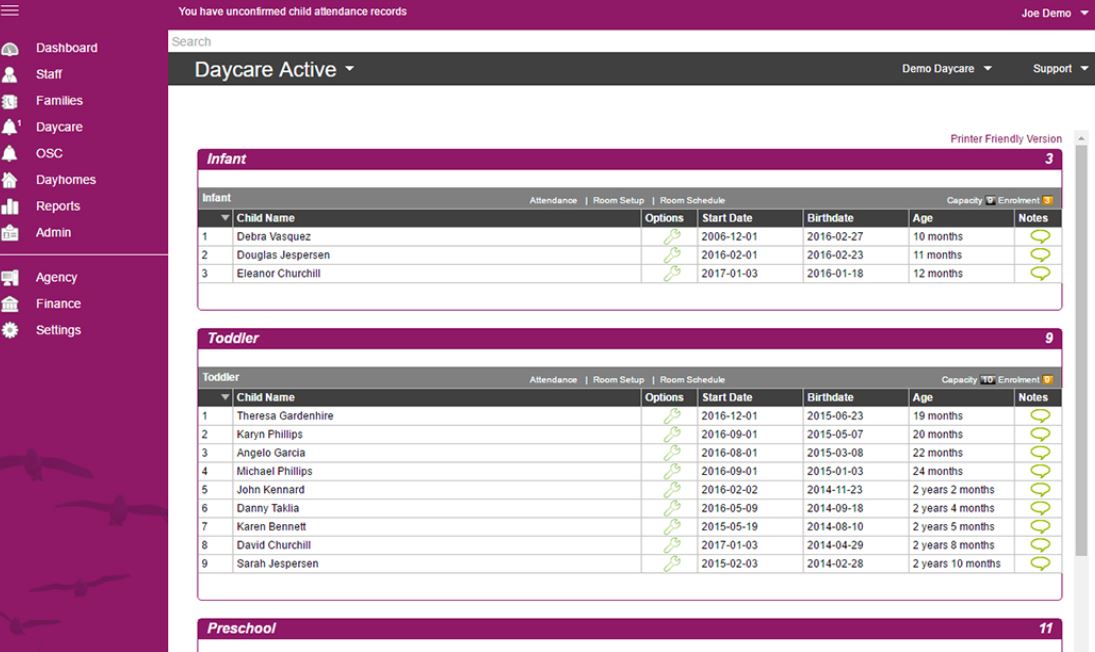Screen dimensions: 1095x652
Task: Click the Settings gear icon
Action: point(10,330)
